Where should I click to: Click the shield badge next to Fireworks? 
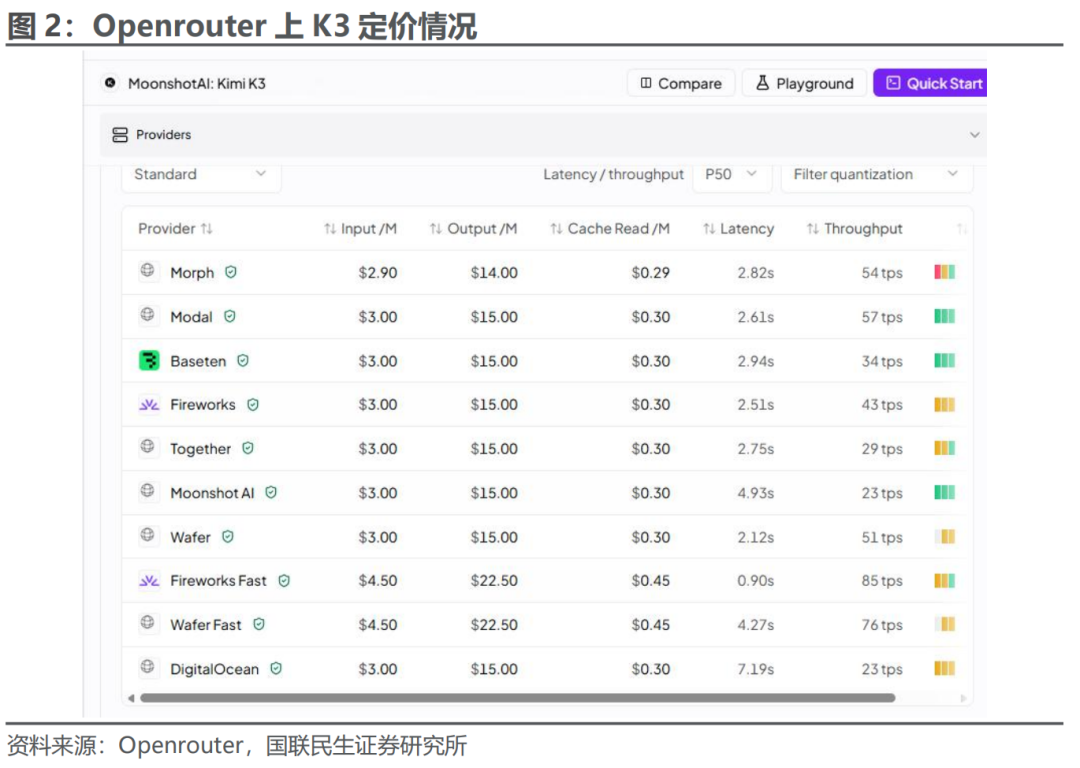[x=253, y=404]
